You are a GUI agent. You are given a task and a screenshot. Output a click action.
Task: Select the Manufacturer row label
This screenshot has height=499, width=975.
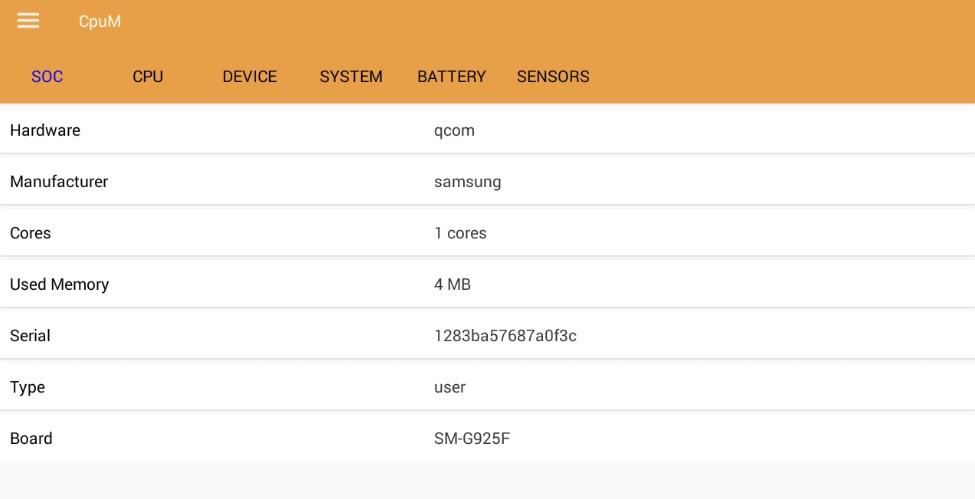[59, 182]
